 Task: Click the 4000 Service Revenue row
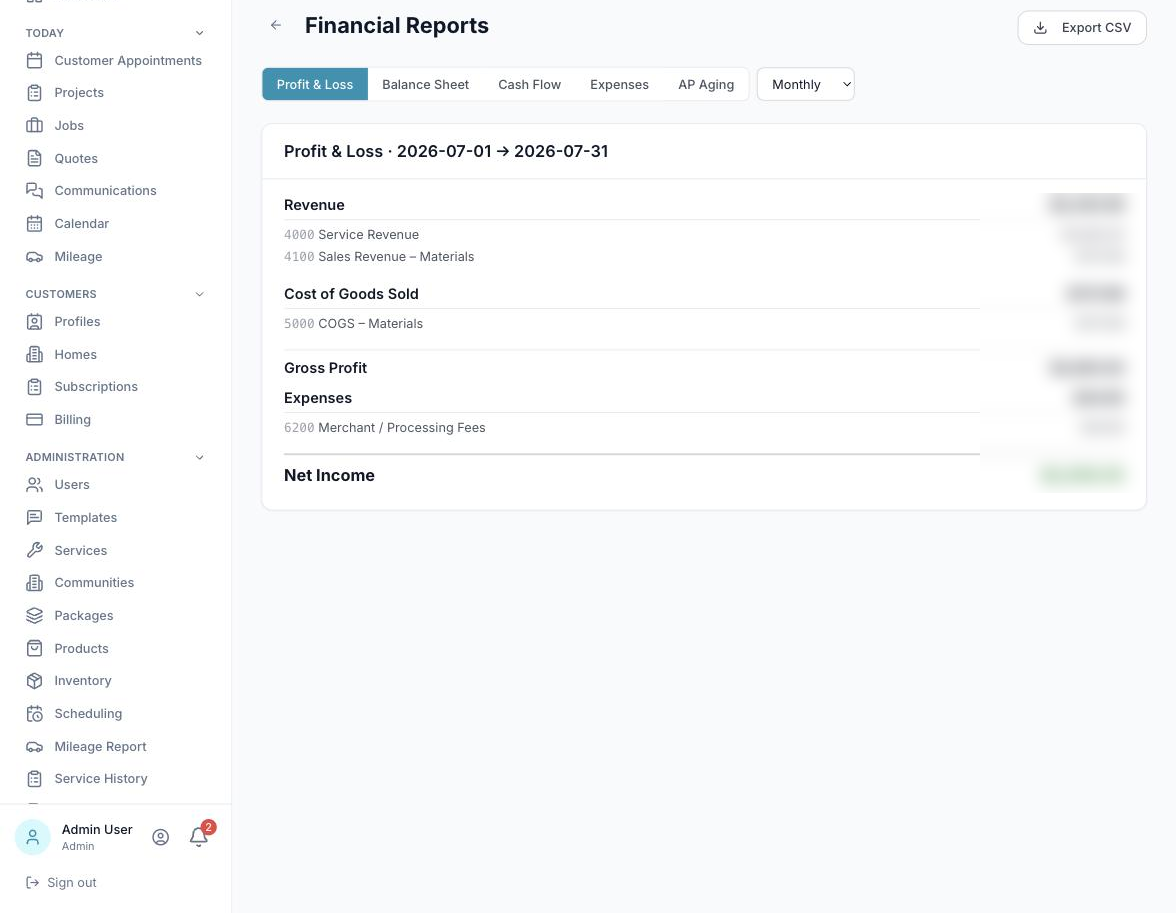point(705,235)
